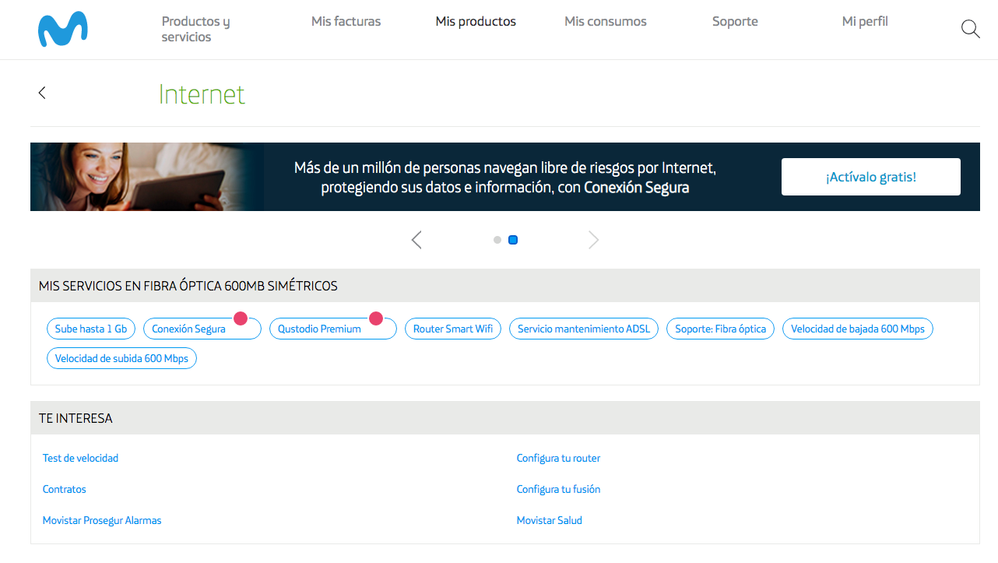Open Configura tu router link

558,458
